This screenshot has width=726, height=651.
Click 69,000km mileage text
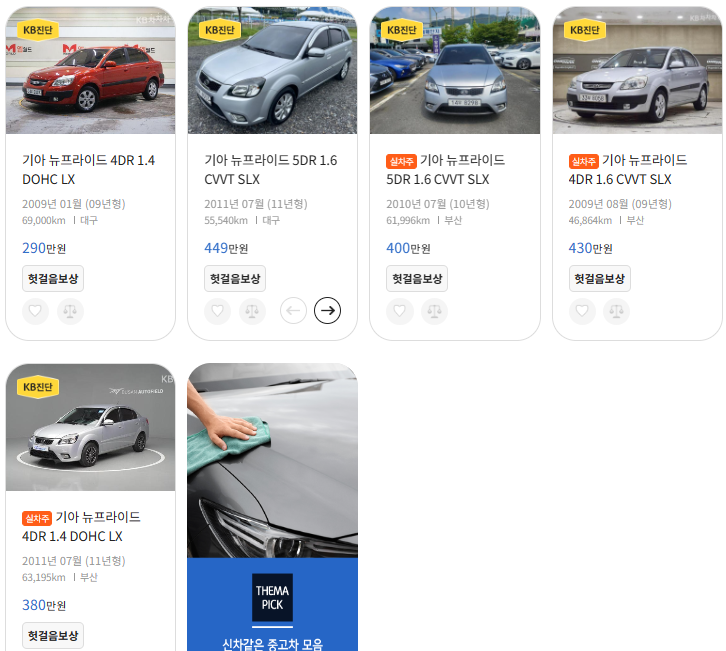(44, 220)
